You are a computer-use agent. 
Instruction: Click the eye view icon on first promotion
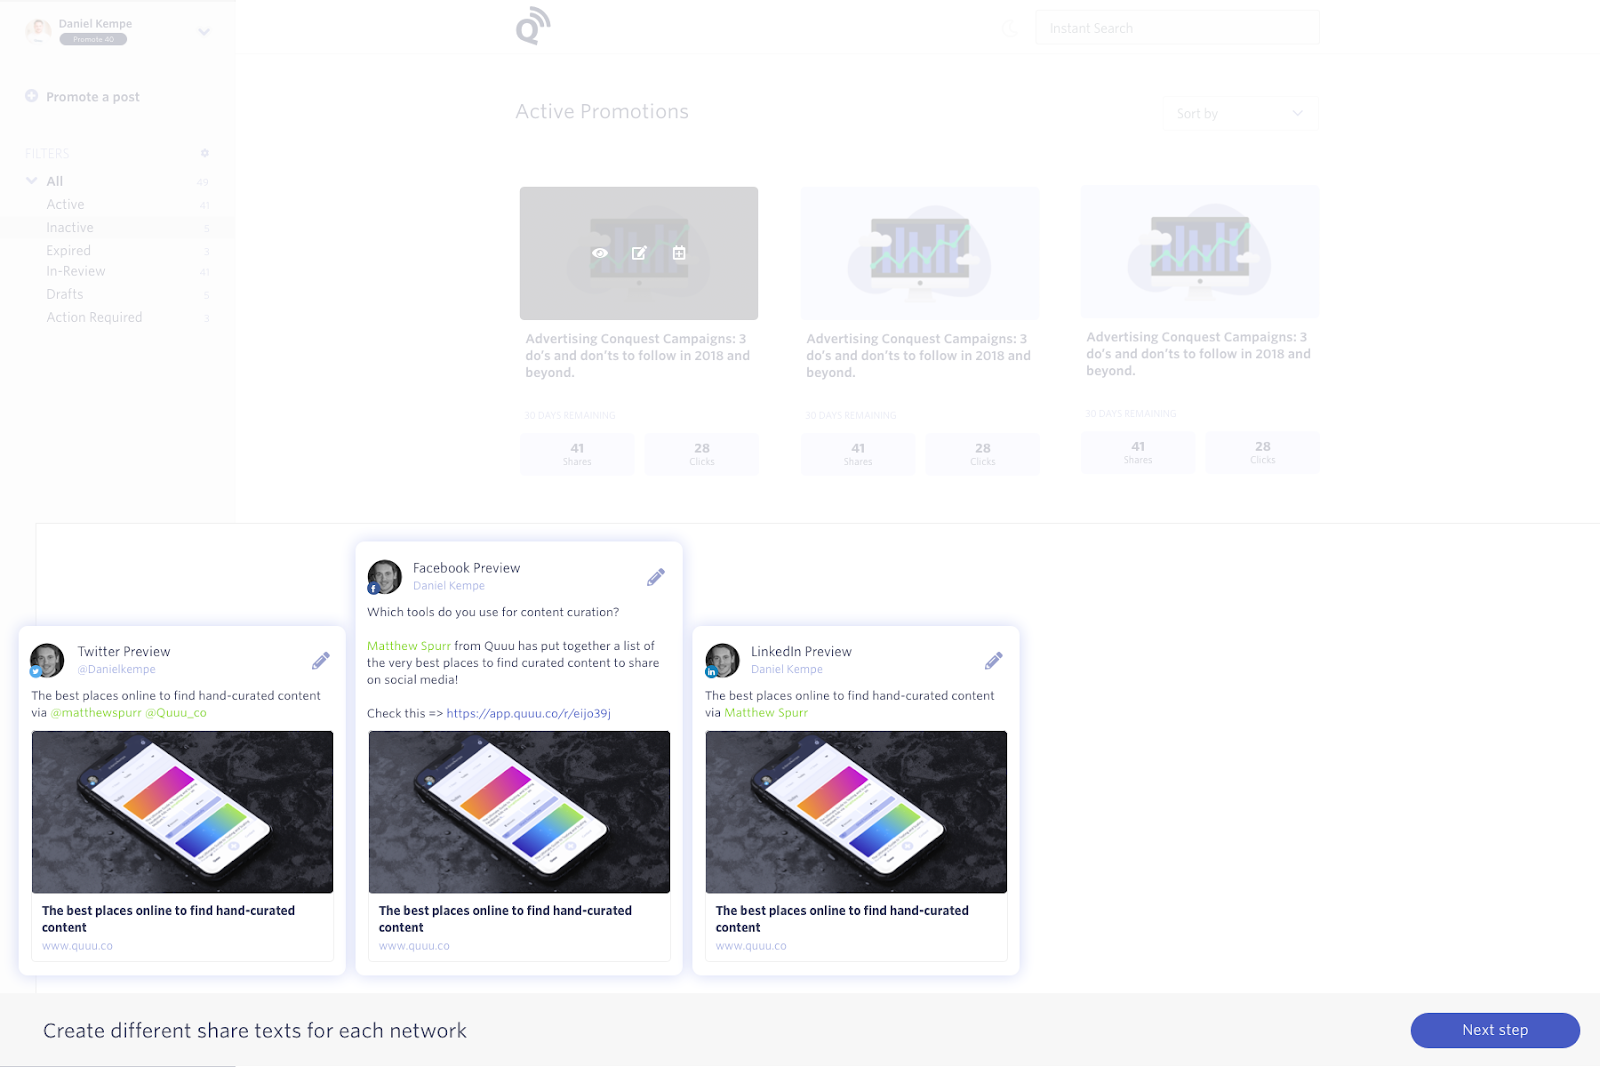click(x=600, y=253)
